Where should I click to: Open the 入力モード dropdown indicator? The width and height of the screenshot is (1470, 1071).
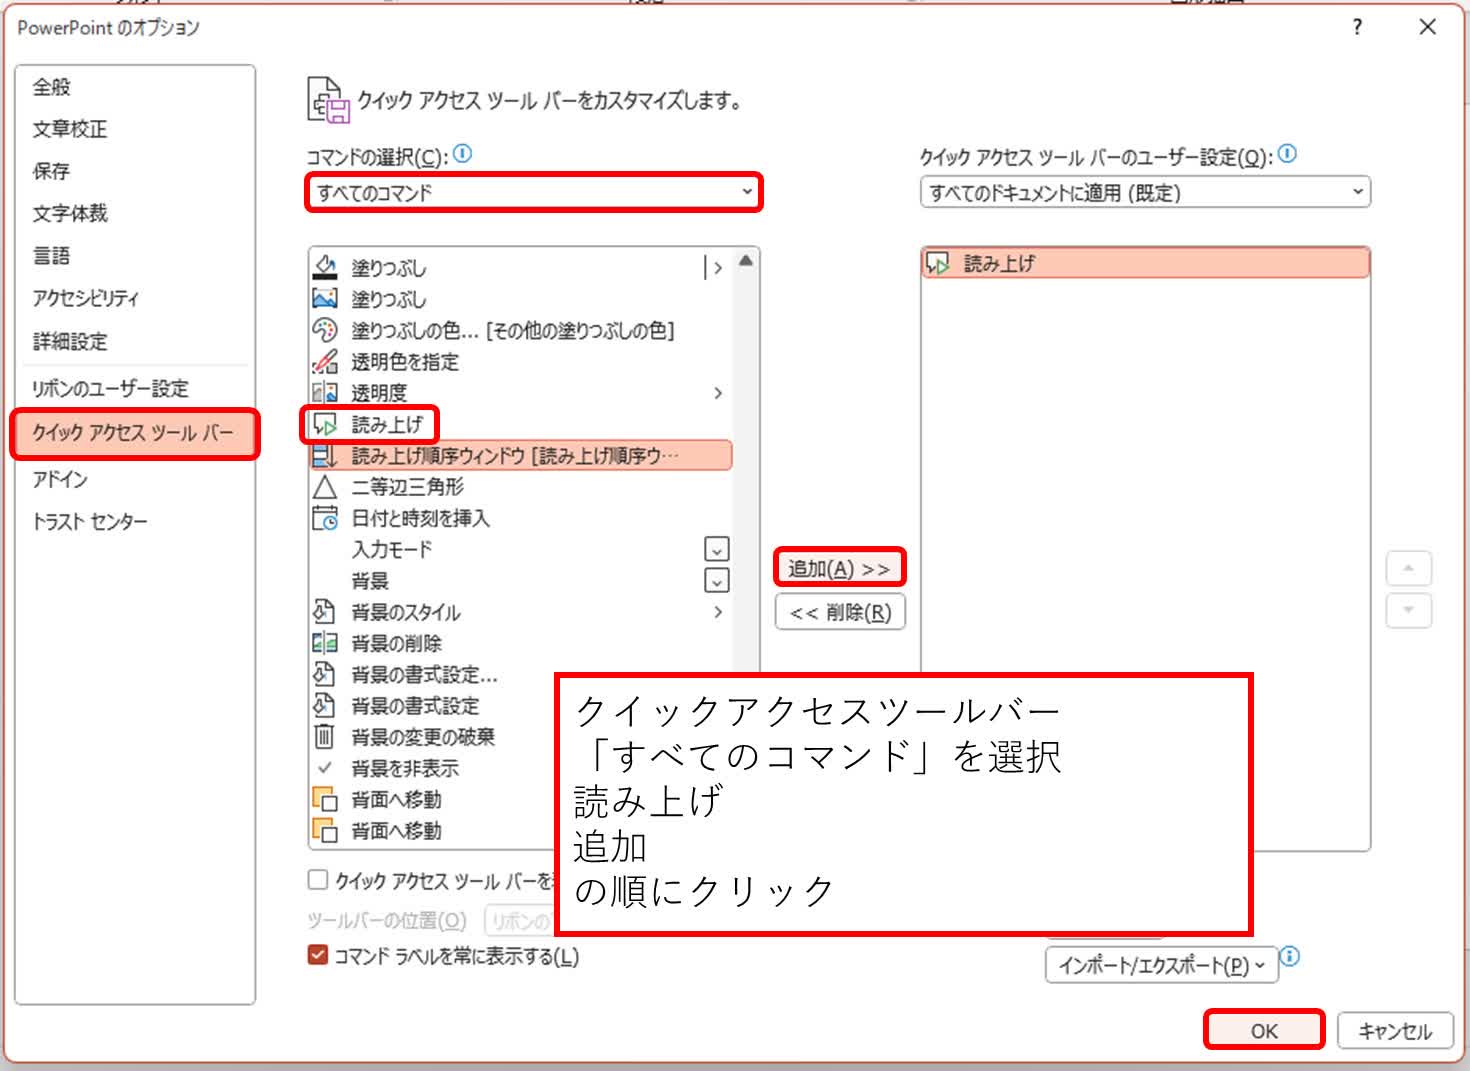pyautogui.click(x=717, y=549)
